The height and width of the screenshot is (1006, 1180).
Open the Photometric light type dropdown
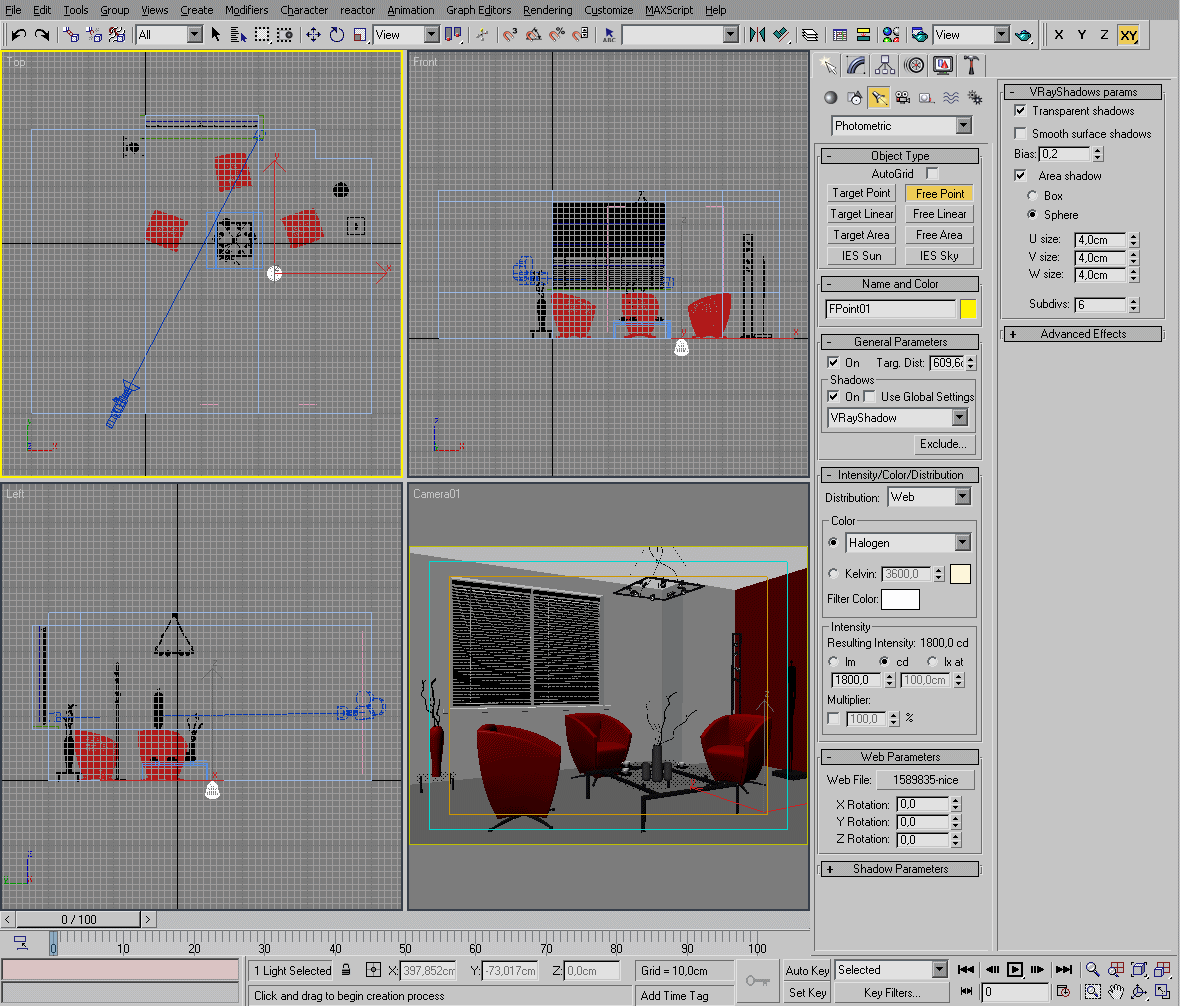coord(902,126)
